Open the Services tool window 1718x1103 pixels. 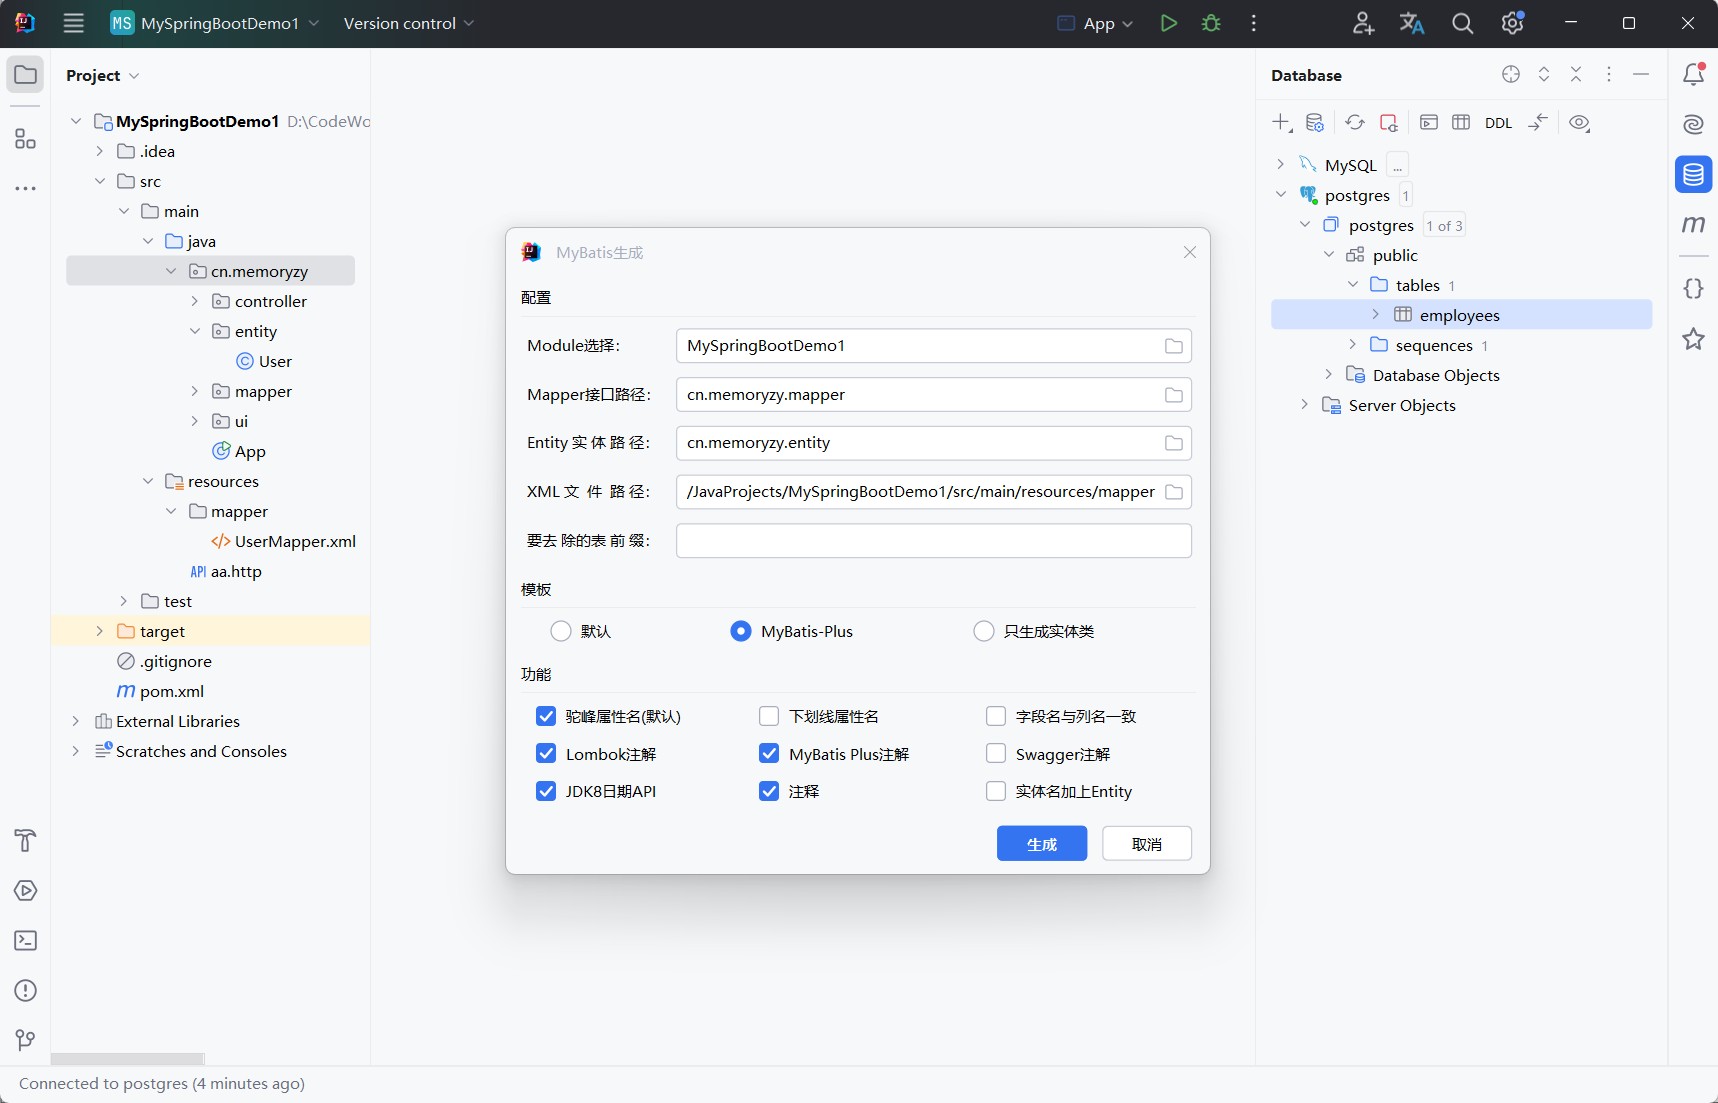[x=25, y=890]
